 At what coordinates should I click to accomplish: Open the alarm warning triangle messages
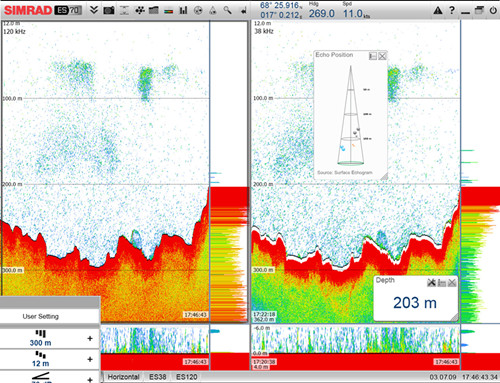438,11
